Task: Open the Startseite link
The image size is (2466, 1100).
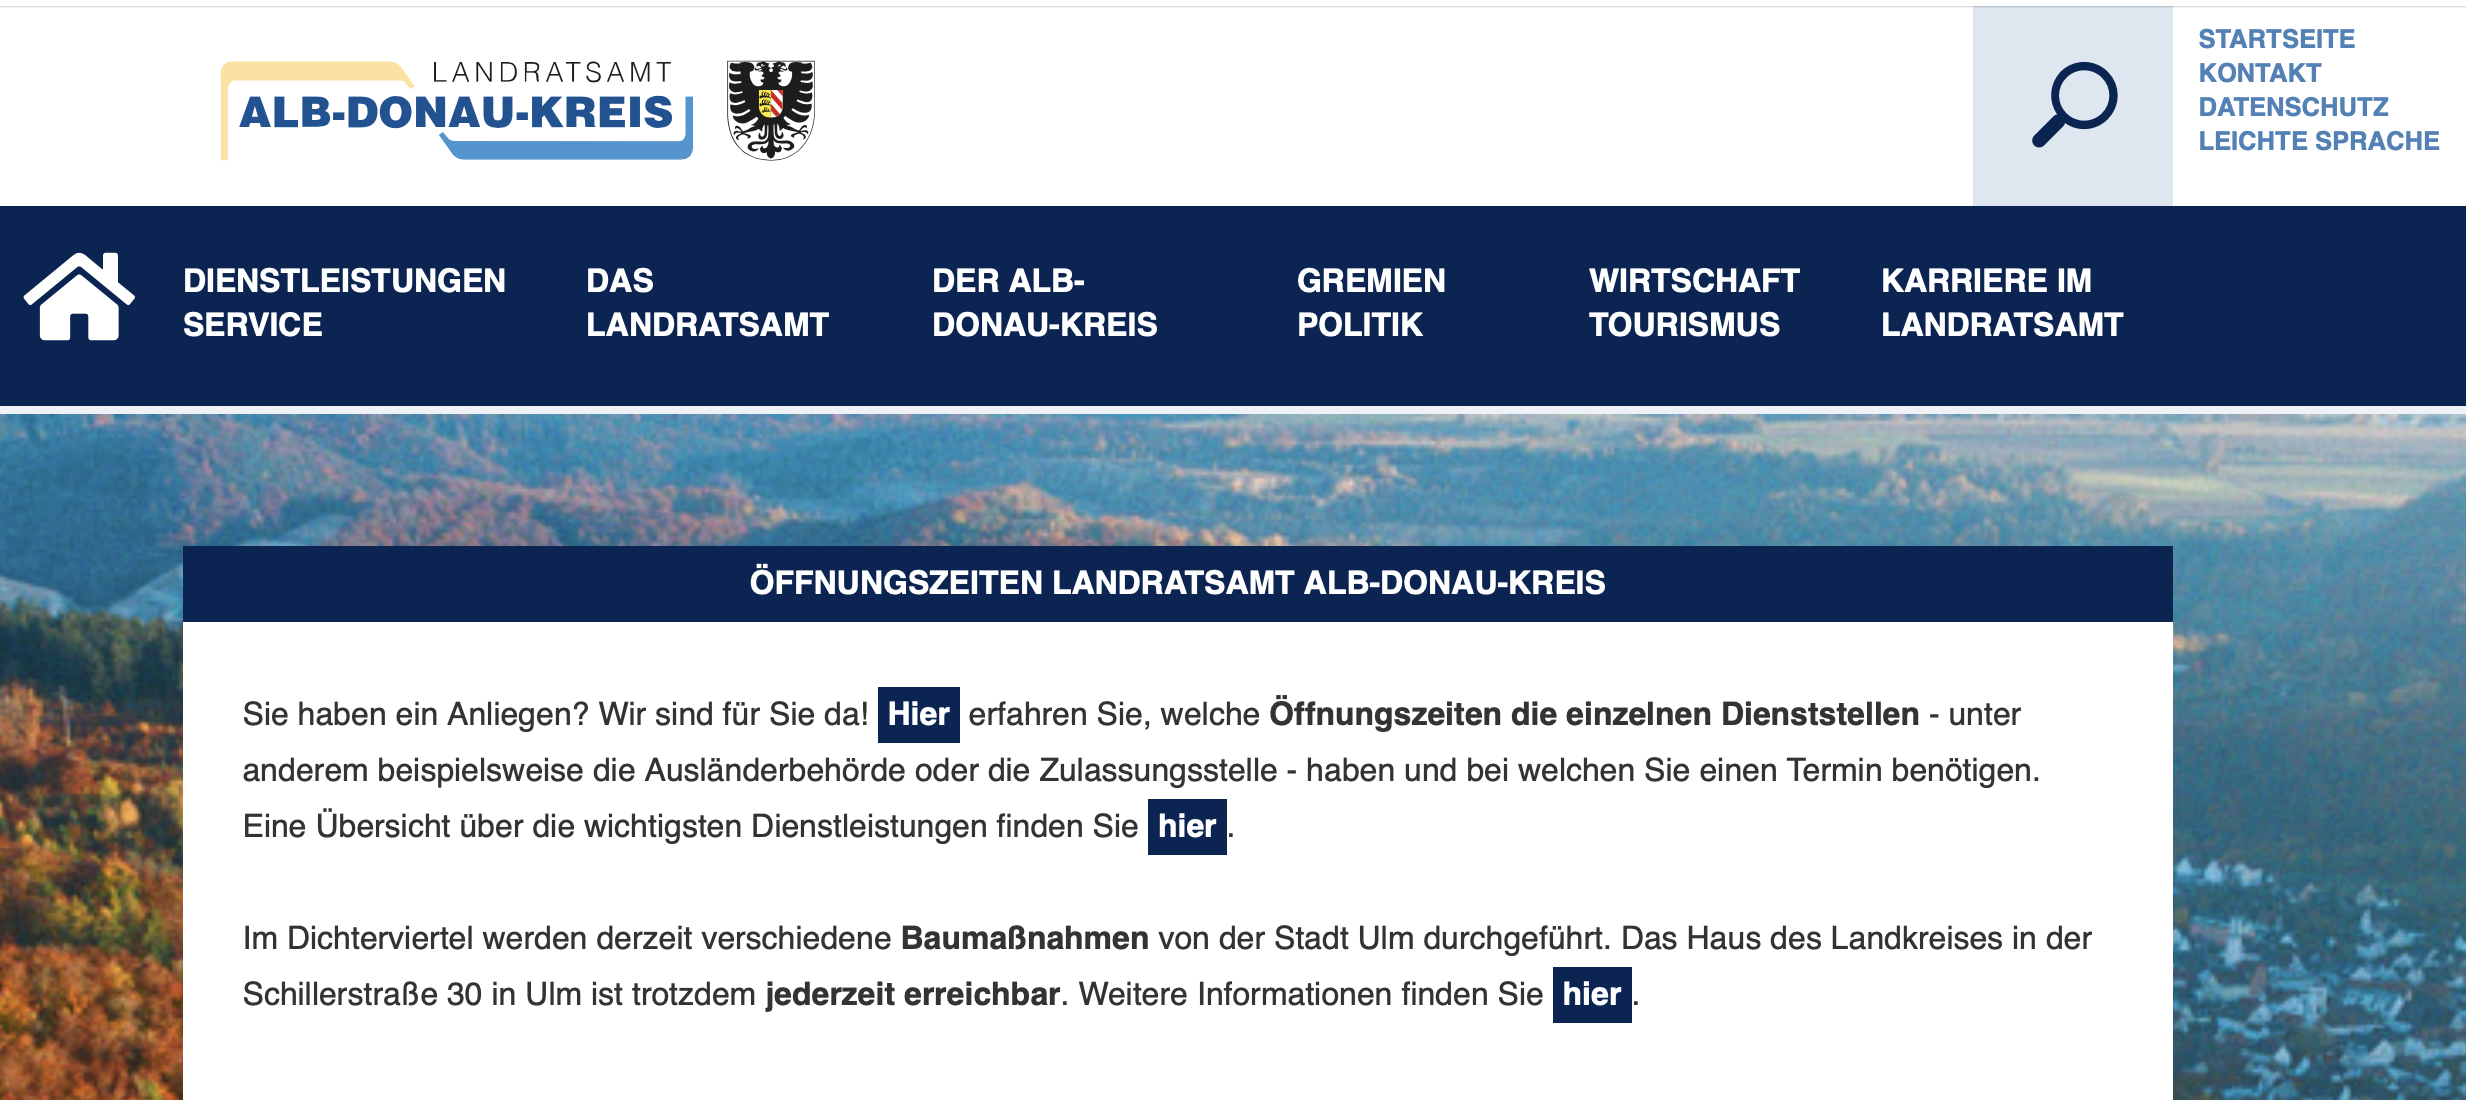Action: 2276,39
